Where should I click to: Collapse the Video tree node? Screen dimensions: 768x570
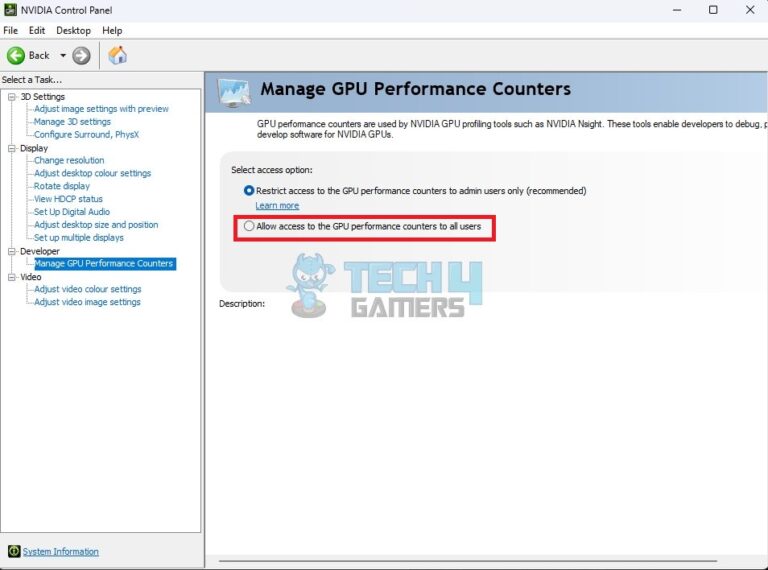tap(12, 277)
